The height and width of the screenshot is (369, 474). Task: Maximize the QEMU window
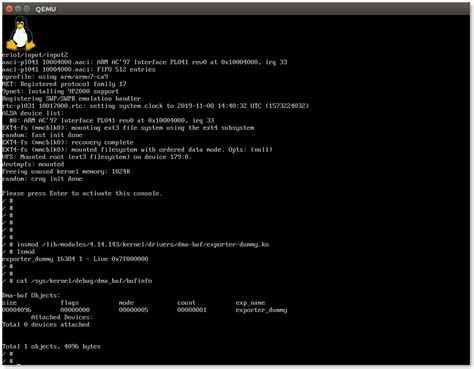click(27, 9)
